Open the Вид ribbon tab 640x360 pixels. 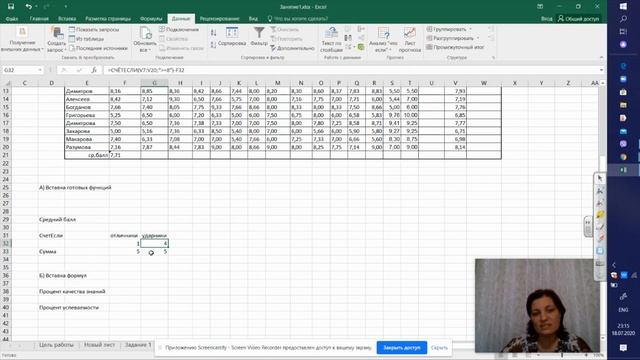(253, 19)
